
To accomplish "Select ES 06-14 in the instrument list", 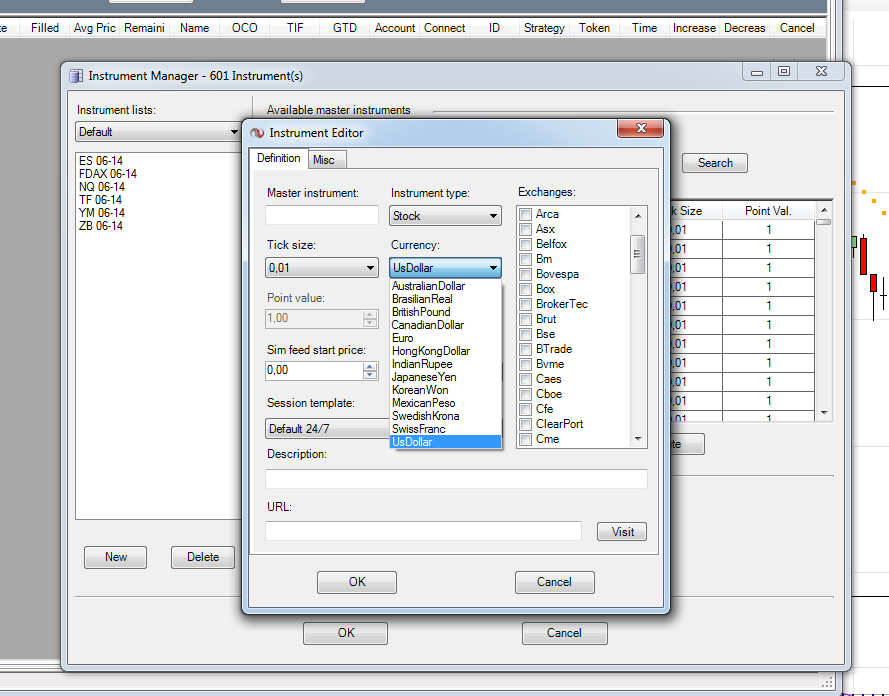I will click(x=101, y=161).
